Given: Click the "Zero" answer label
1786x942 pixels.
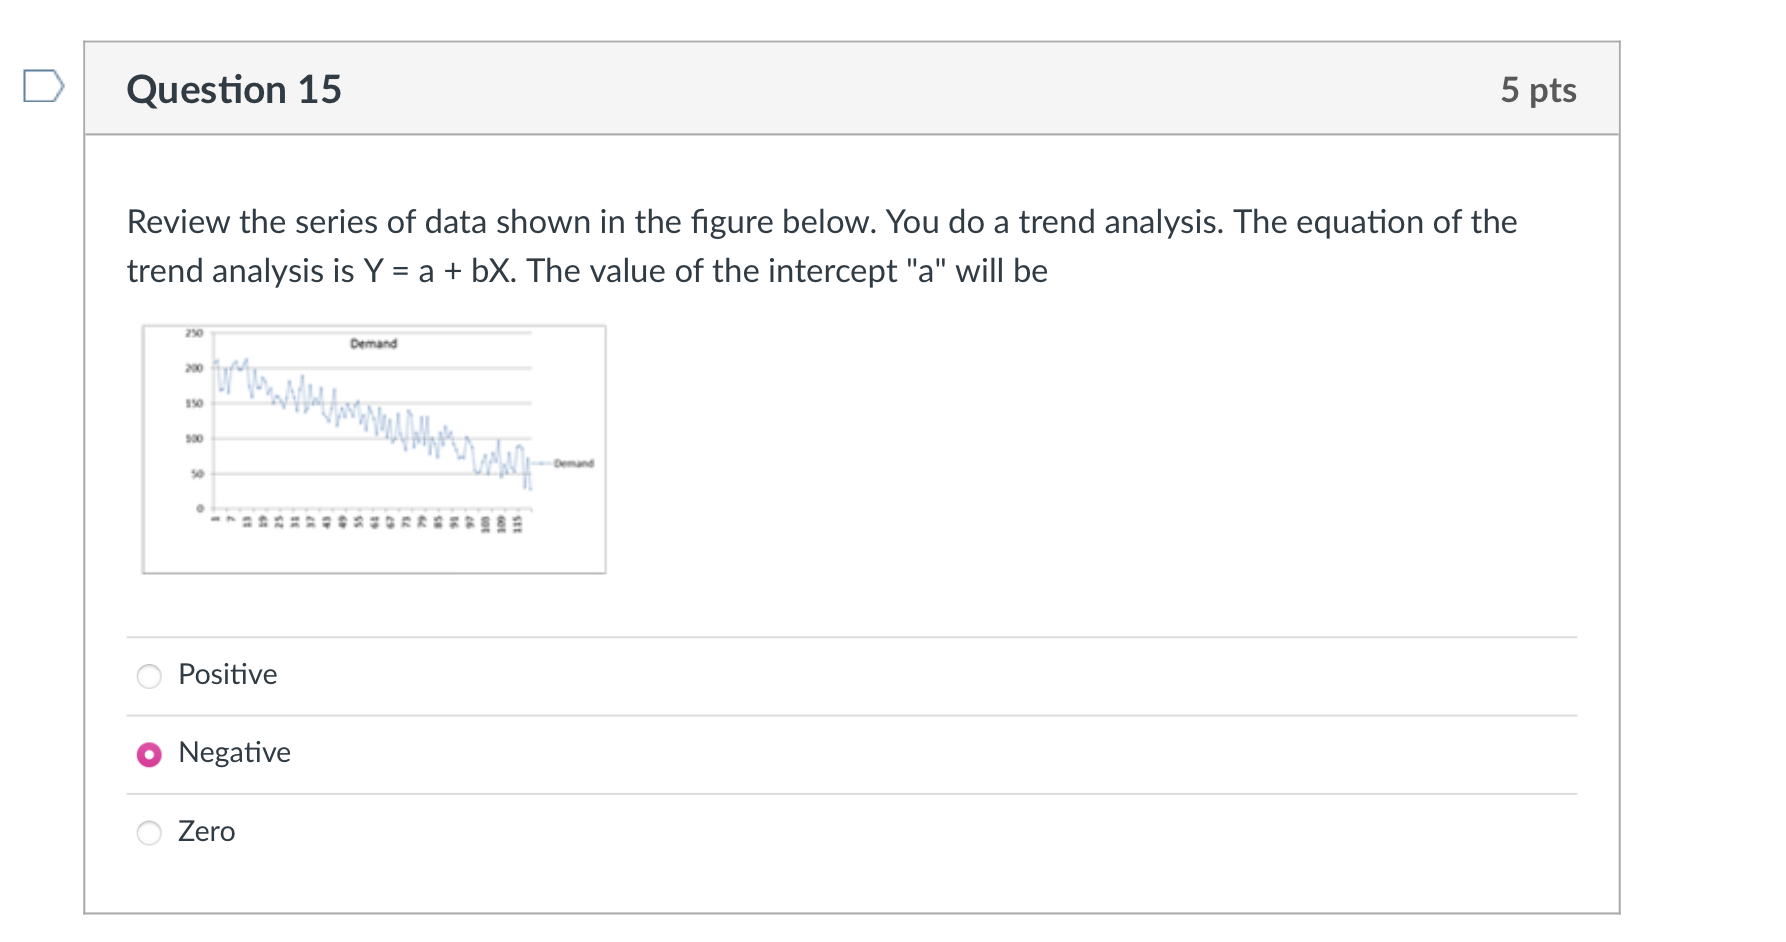Looking at the screenshot, I should pyautogui.click(x=206, y=832).
